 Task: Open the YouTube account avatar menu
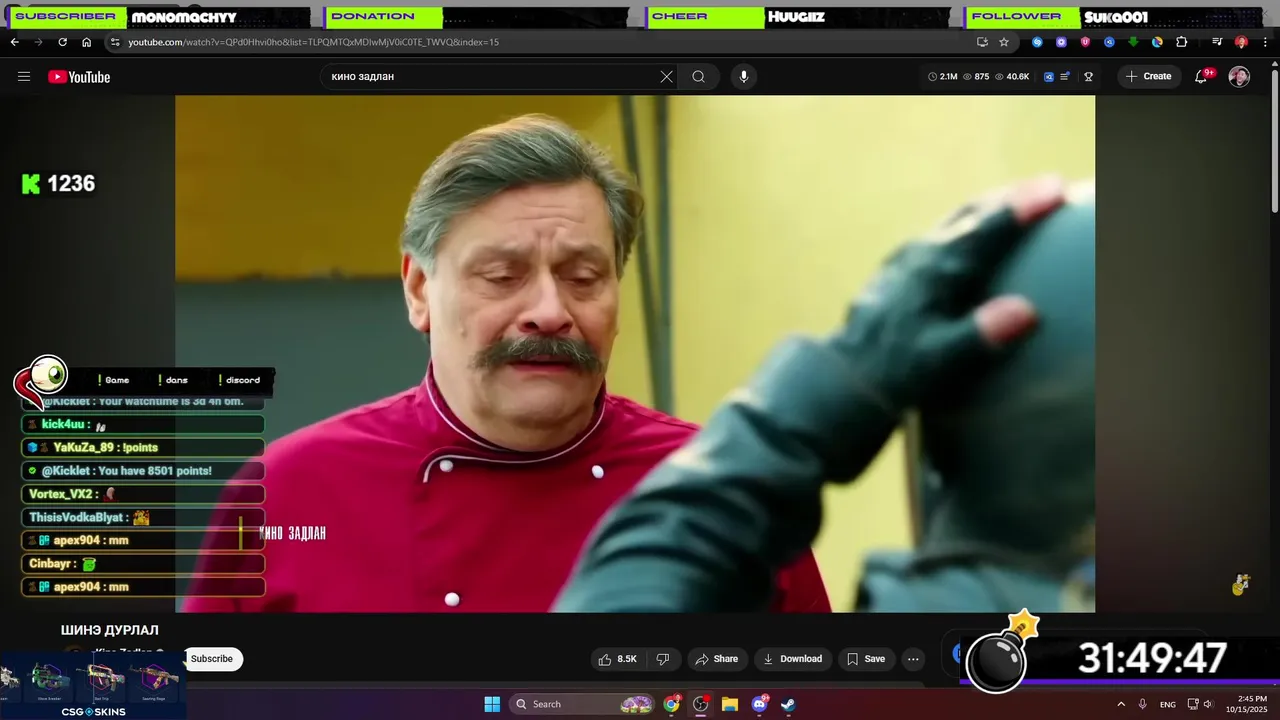tap(1239, 77)
